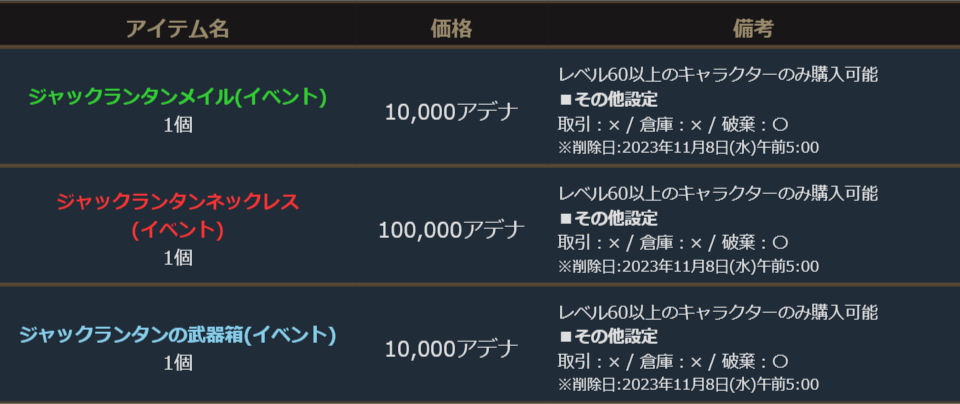This screenshot has width=960, height=404.
Task: Click 1個 quantity under ジャックランタンメイル
Action: (178, 125)
